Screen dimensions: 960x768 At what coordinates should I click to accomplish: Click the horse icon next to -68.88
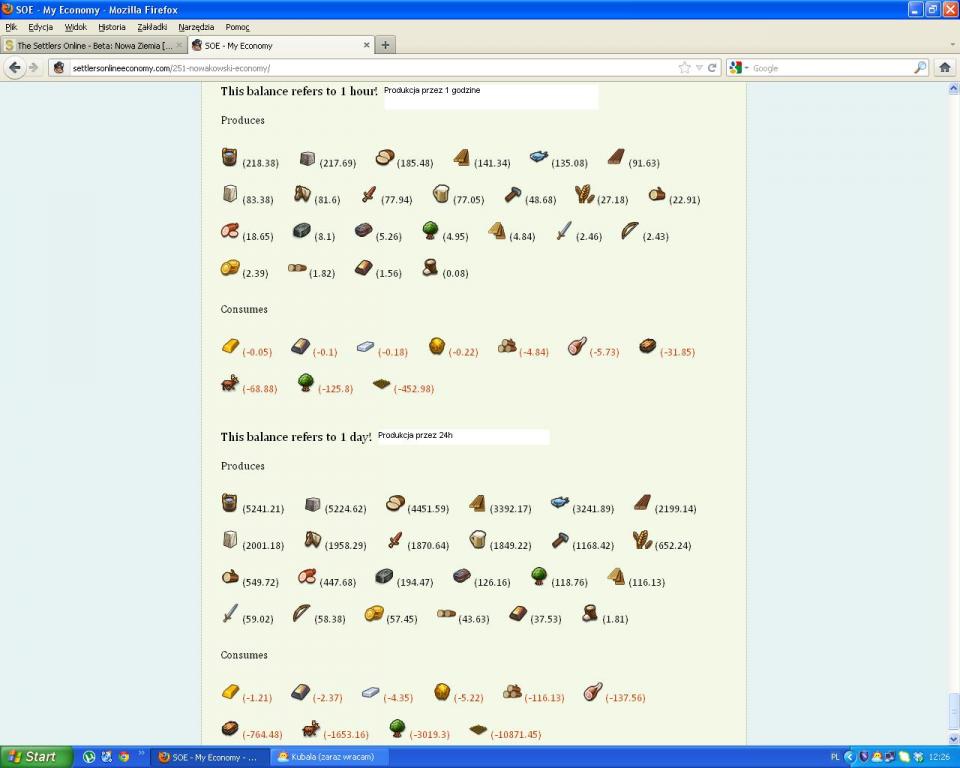230,383
